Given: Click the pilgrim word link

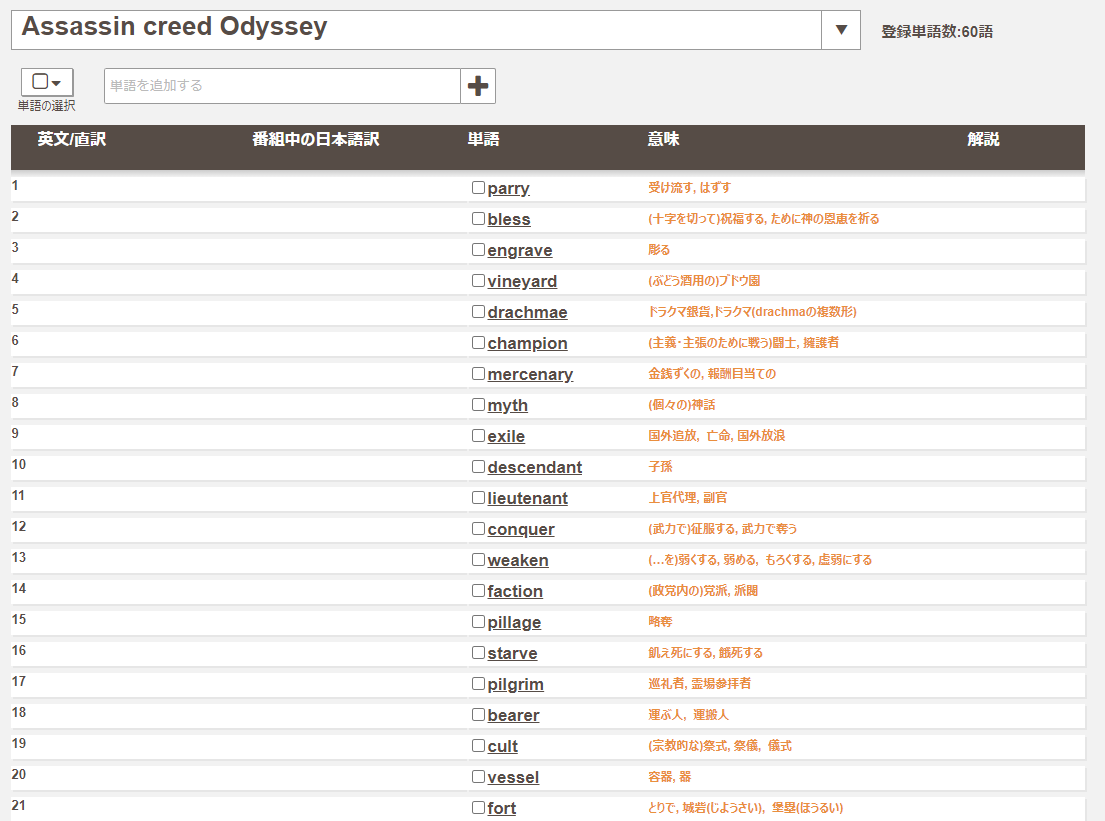Looking at the screenshot, I should pos(516,685).
